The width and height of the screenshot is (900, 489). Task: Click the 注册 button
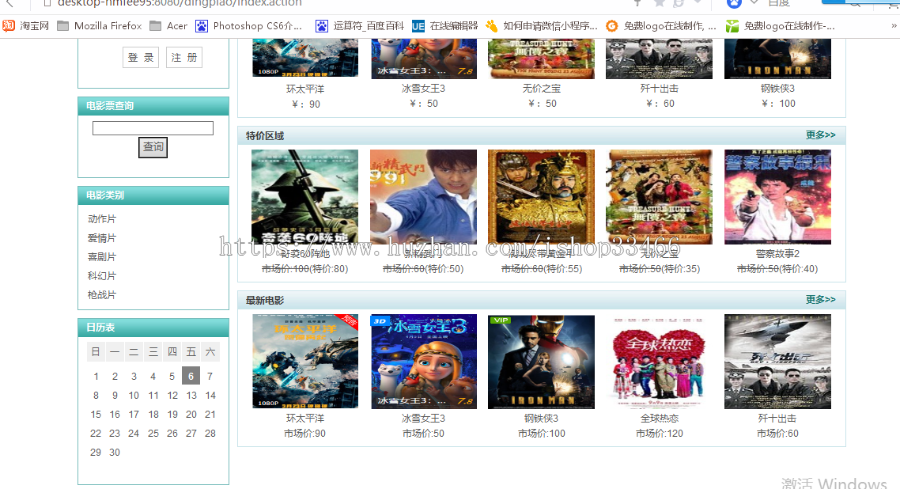point(184,57)
